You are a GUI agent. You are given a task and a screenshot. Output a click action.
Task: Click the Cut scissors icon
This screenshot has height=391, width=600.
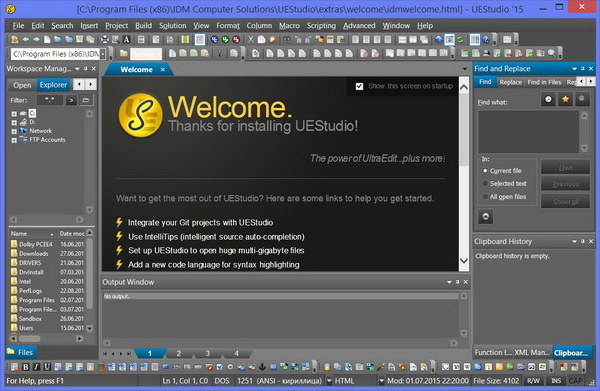(251, 39)
